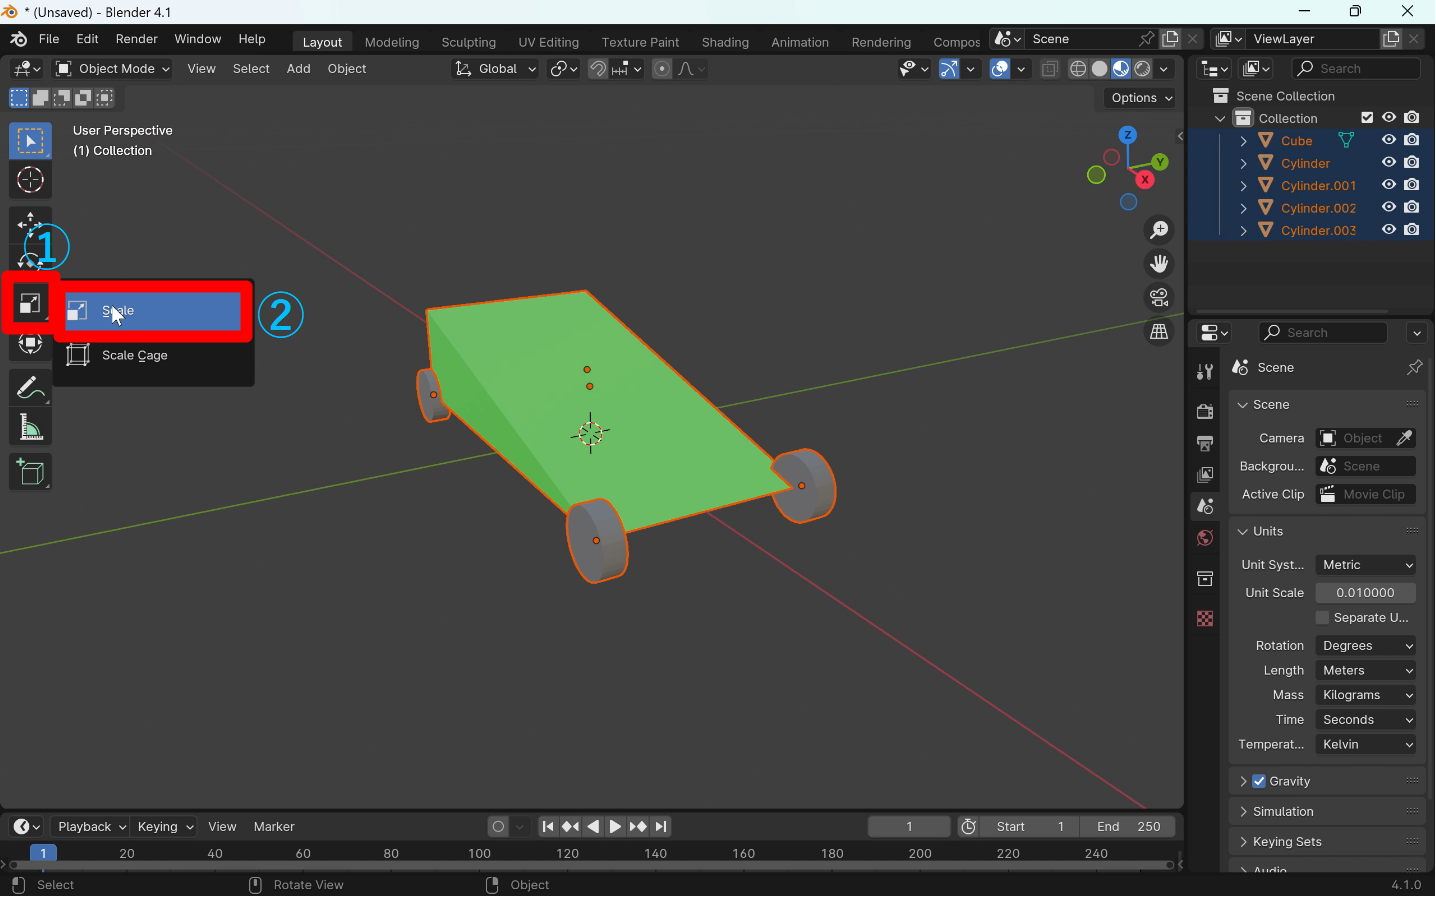Open the Tool properties tab icon

(x=1205, y=372)
